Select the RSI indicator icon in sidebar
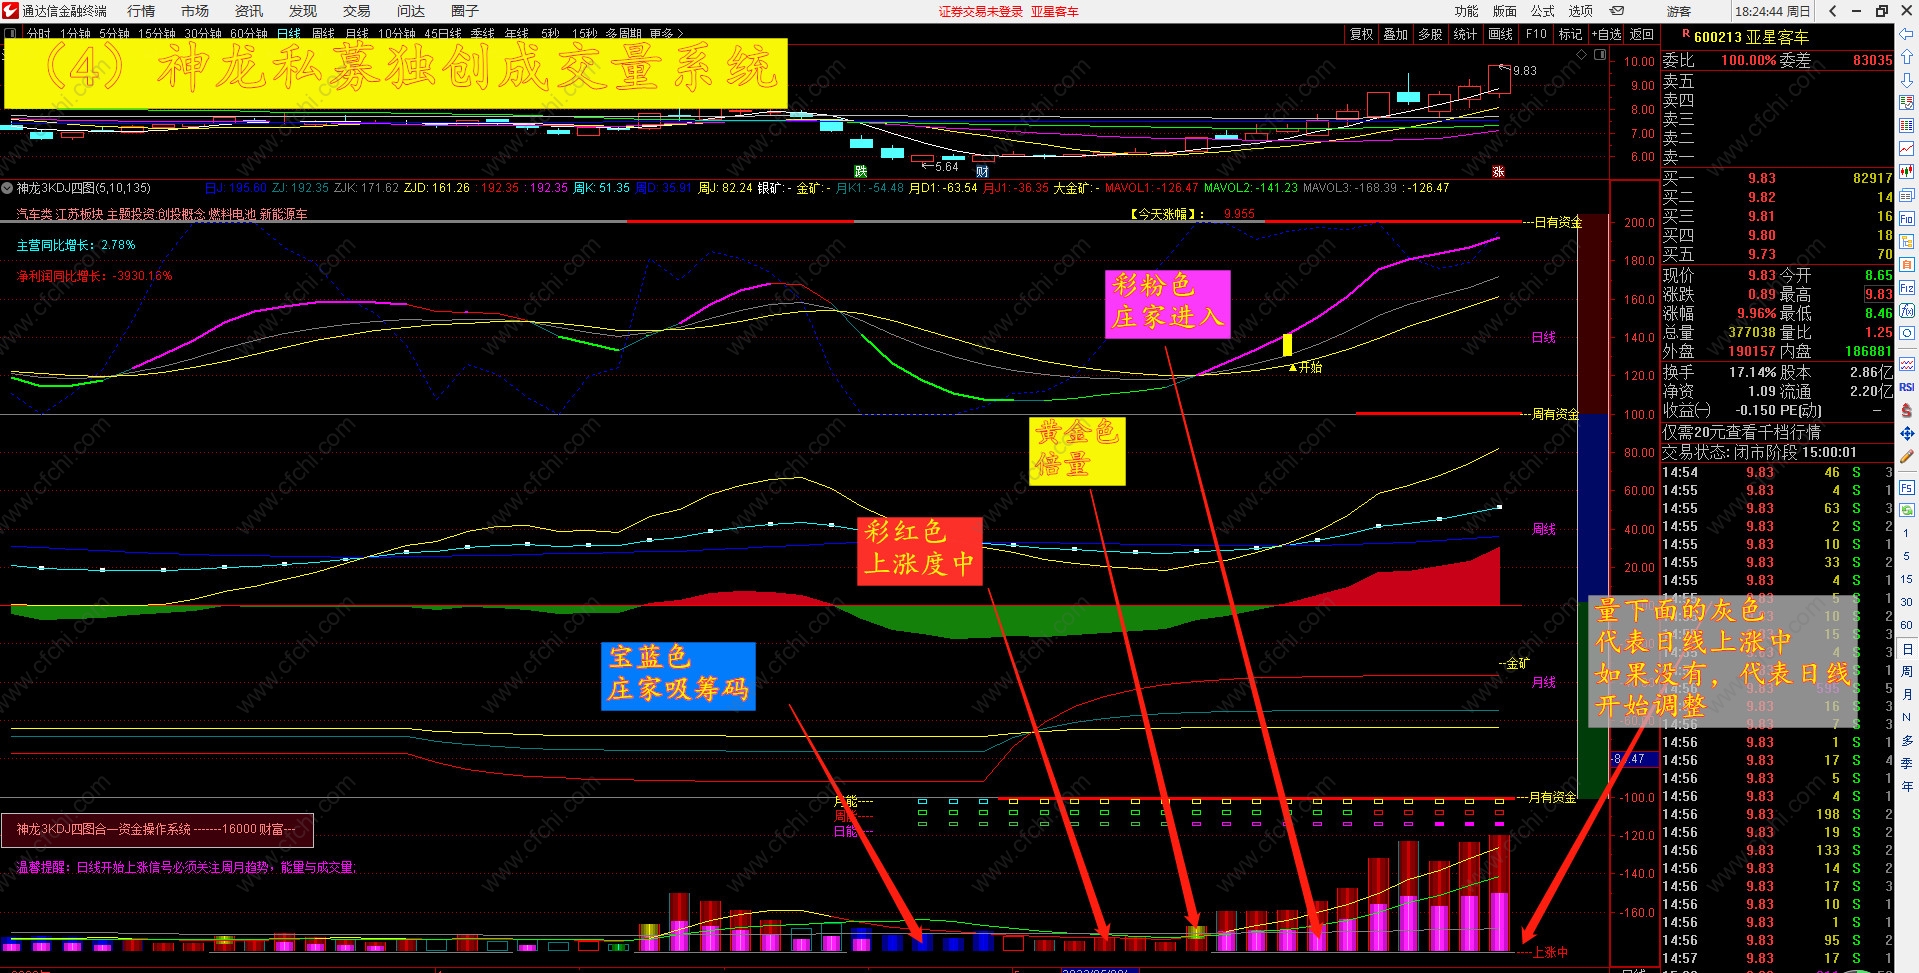Screen dimensions: 1919x973 pos(1906,387)
